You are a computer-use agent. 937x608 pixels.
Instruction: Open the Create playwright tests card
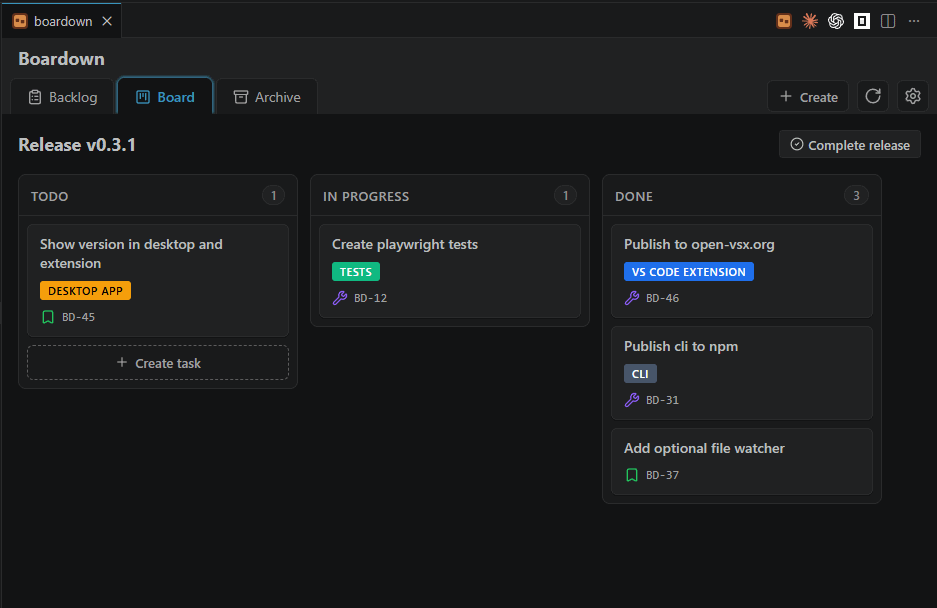pyautogui.click(x=450, y=271)
